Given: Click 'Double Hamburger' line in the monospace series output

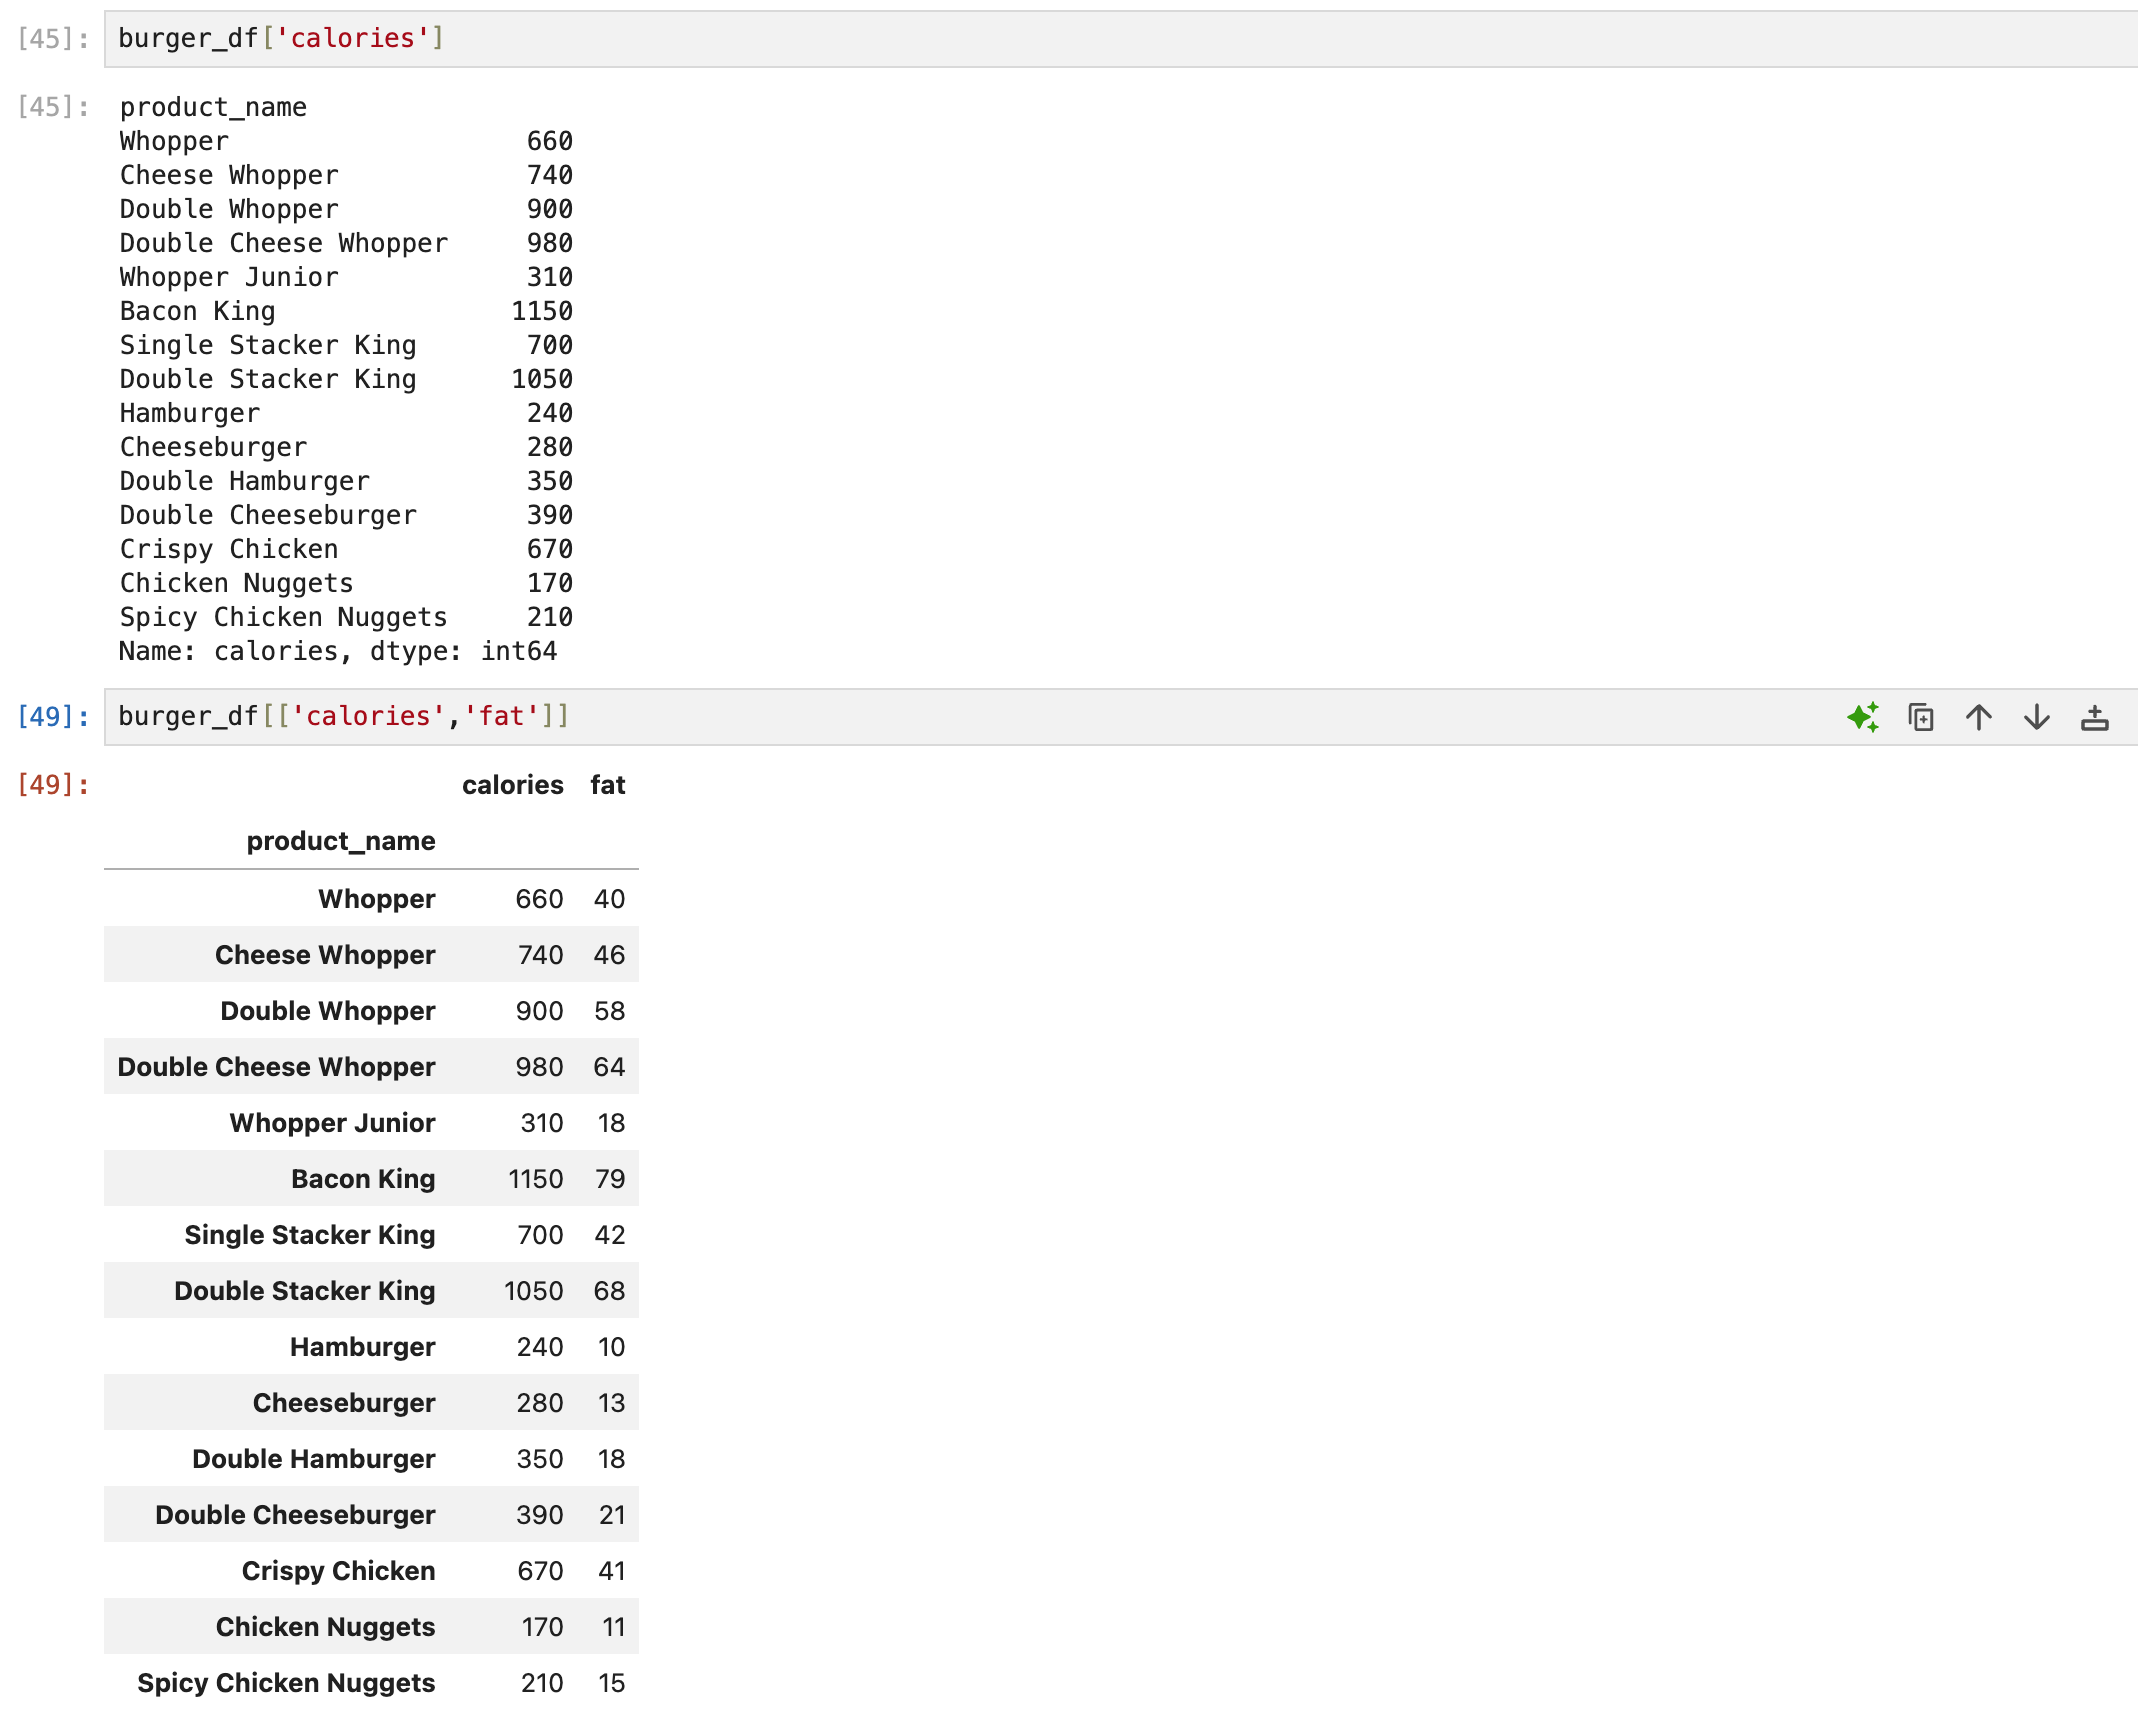Looking at the screenshot, I should pyautogui.click(x=245, y=481).
